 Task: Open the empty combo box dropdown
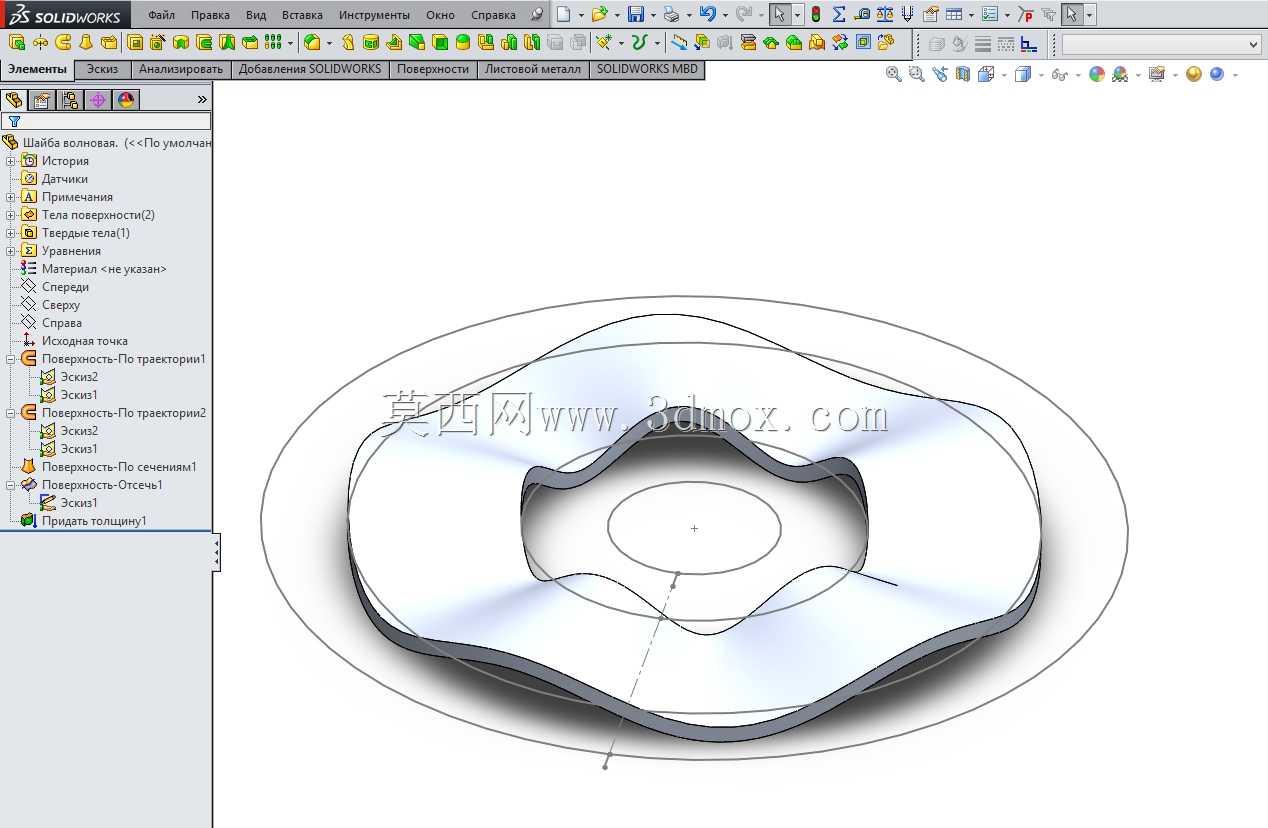click(1254, 44)
